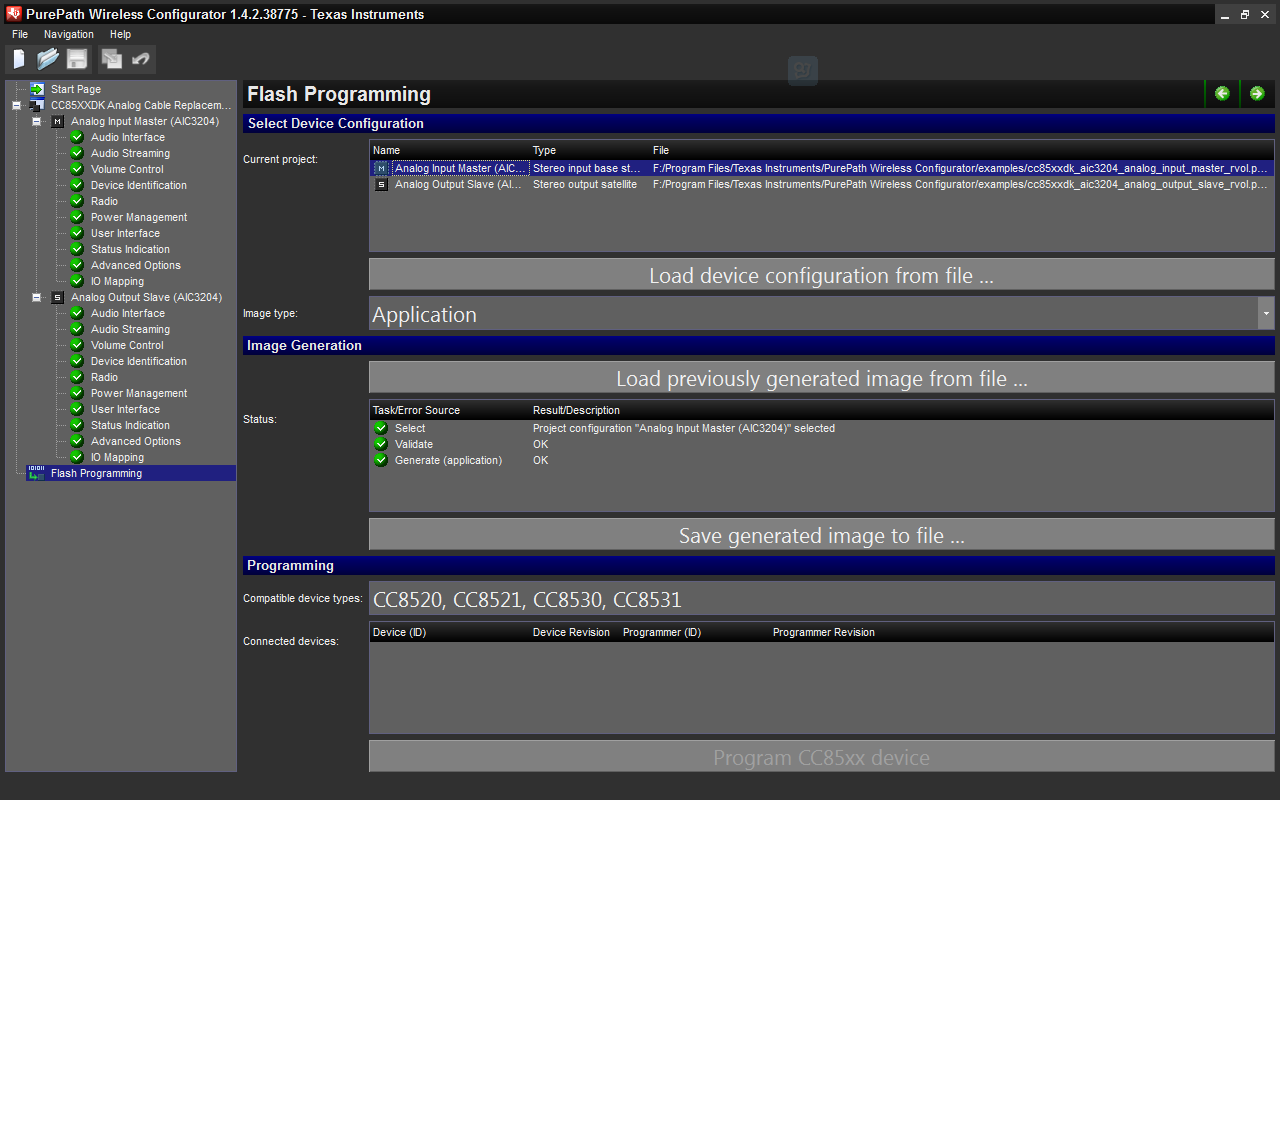
Task: Select Start Page in the tree
Action: coord(76,89)
